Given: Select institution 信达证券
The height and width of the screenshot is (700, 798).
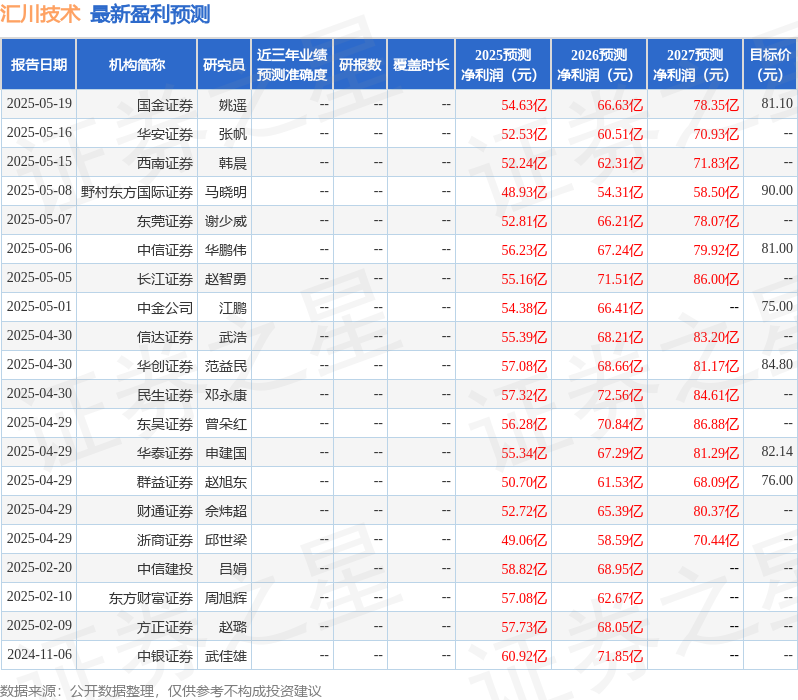Looking at the screenshot, I should (165, 338).
